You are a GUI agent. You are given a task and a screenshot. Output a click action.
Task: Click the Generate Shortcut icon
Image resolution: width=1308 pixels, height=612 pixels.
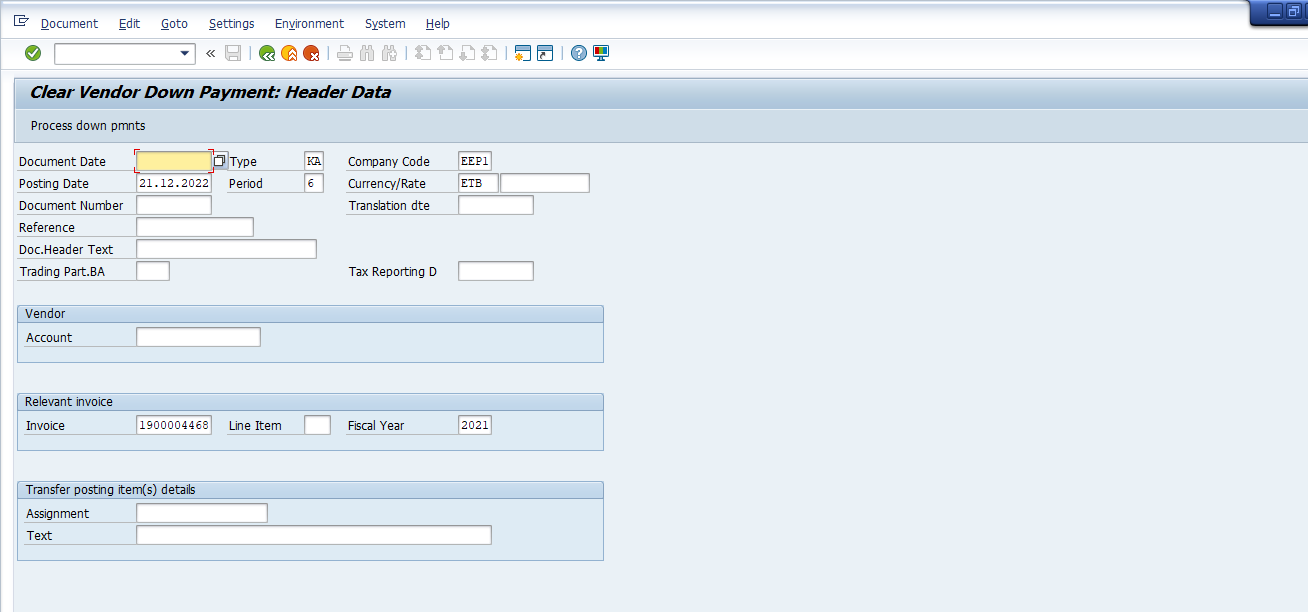(x=545, y=54)
